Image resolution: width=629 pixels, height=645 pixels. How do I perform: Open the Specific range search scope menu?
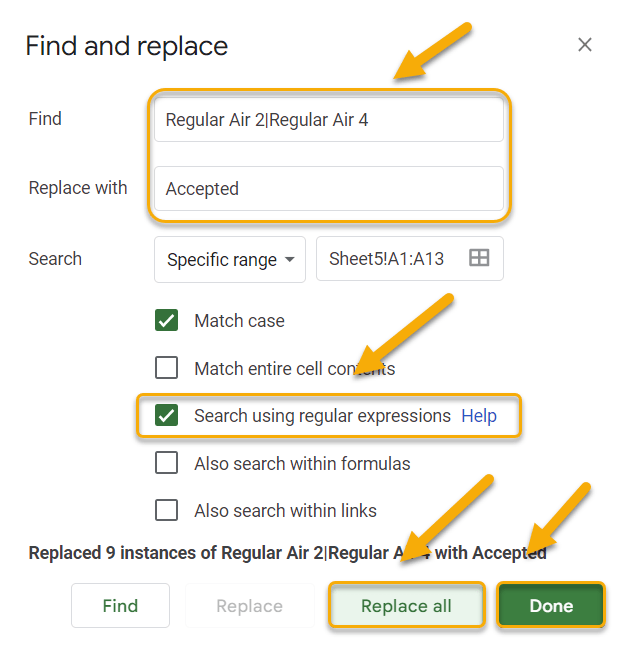tap(230, 260)
